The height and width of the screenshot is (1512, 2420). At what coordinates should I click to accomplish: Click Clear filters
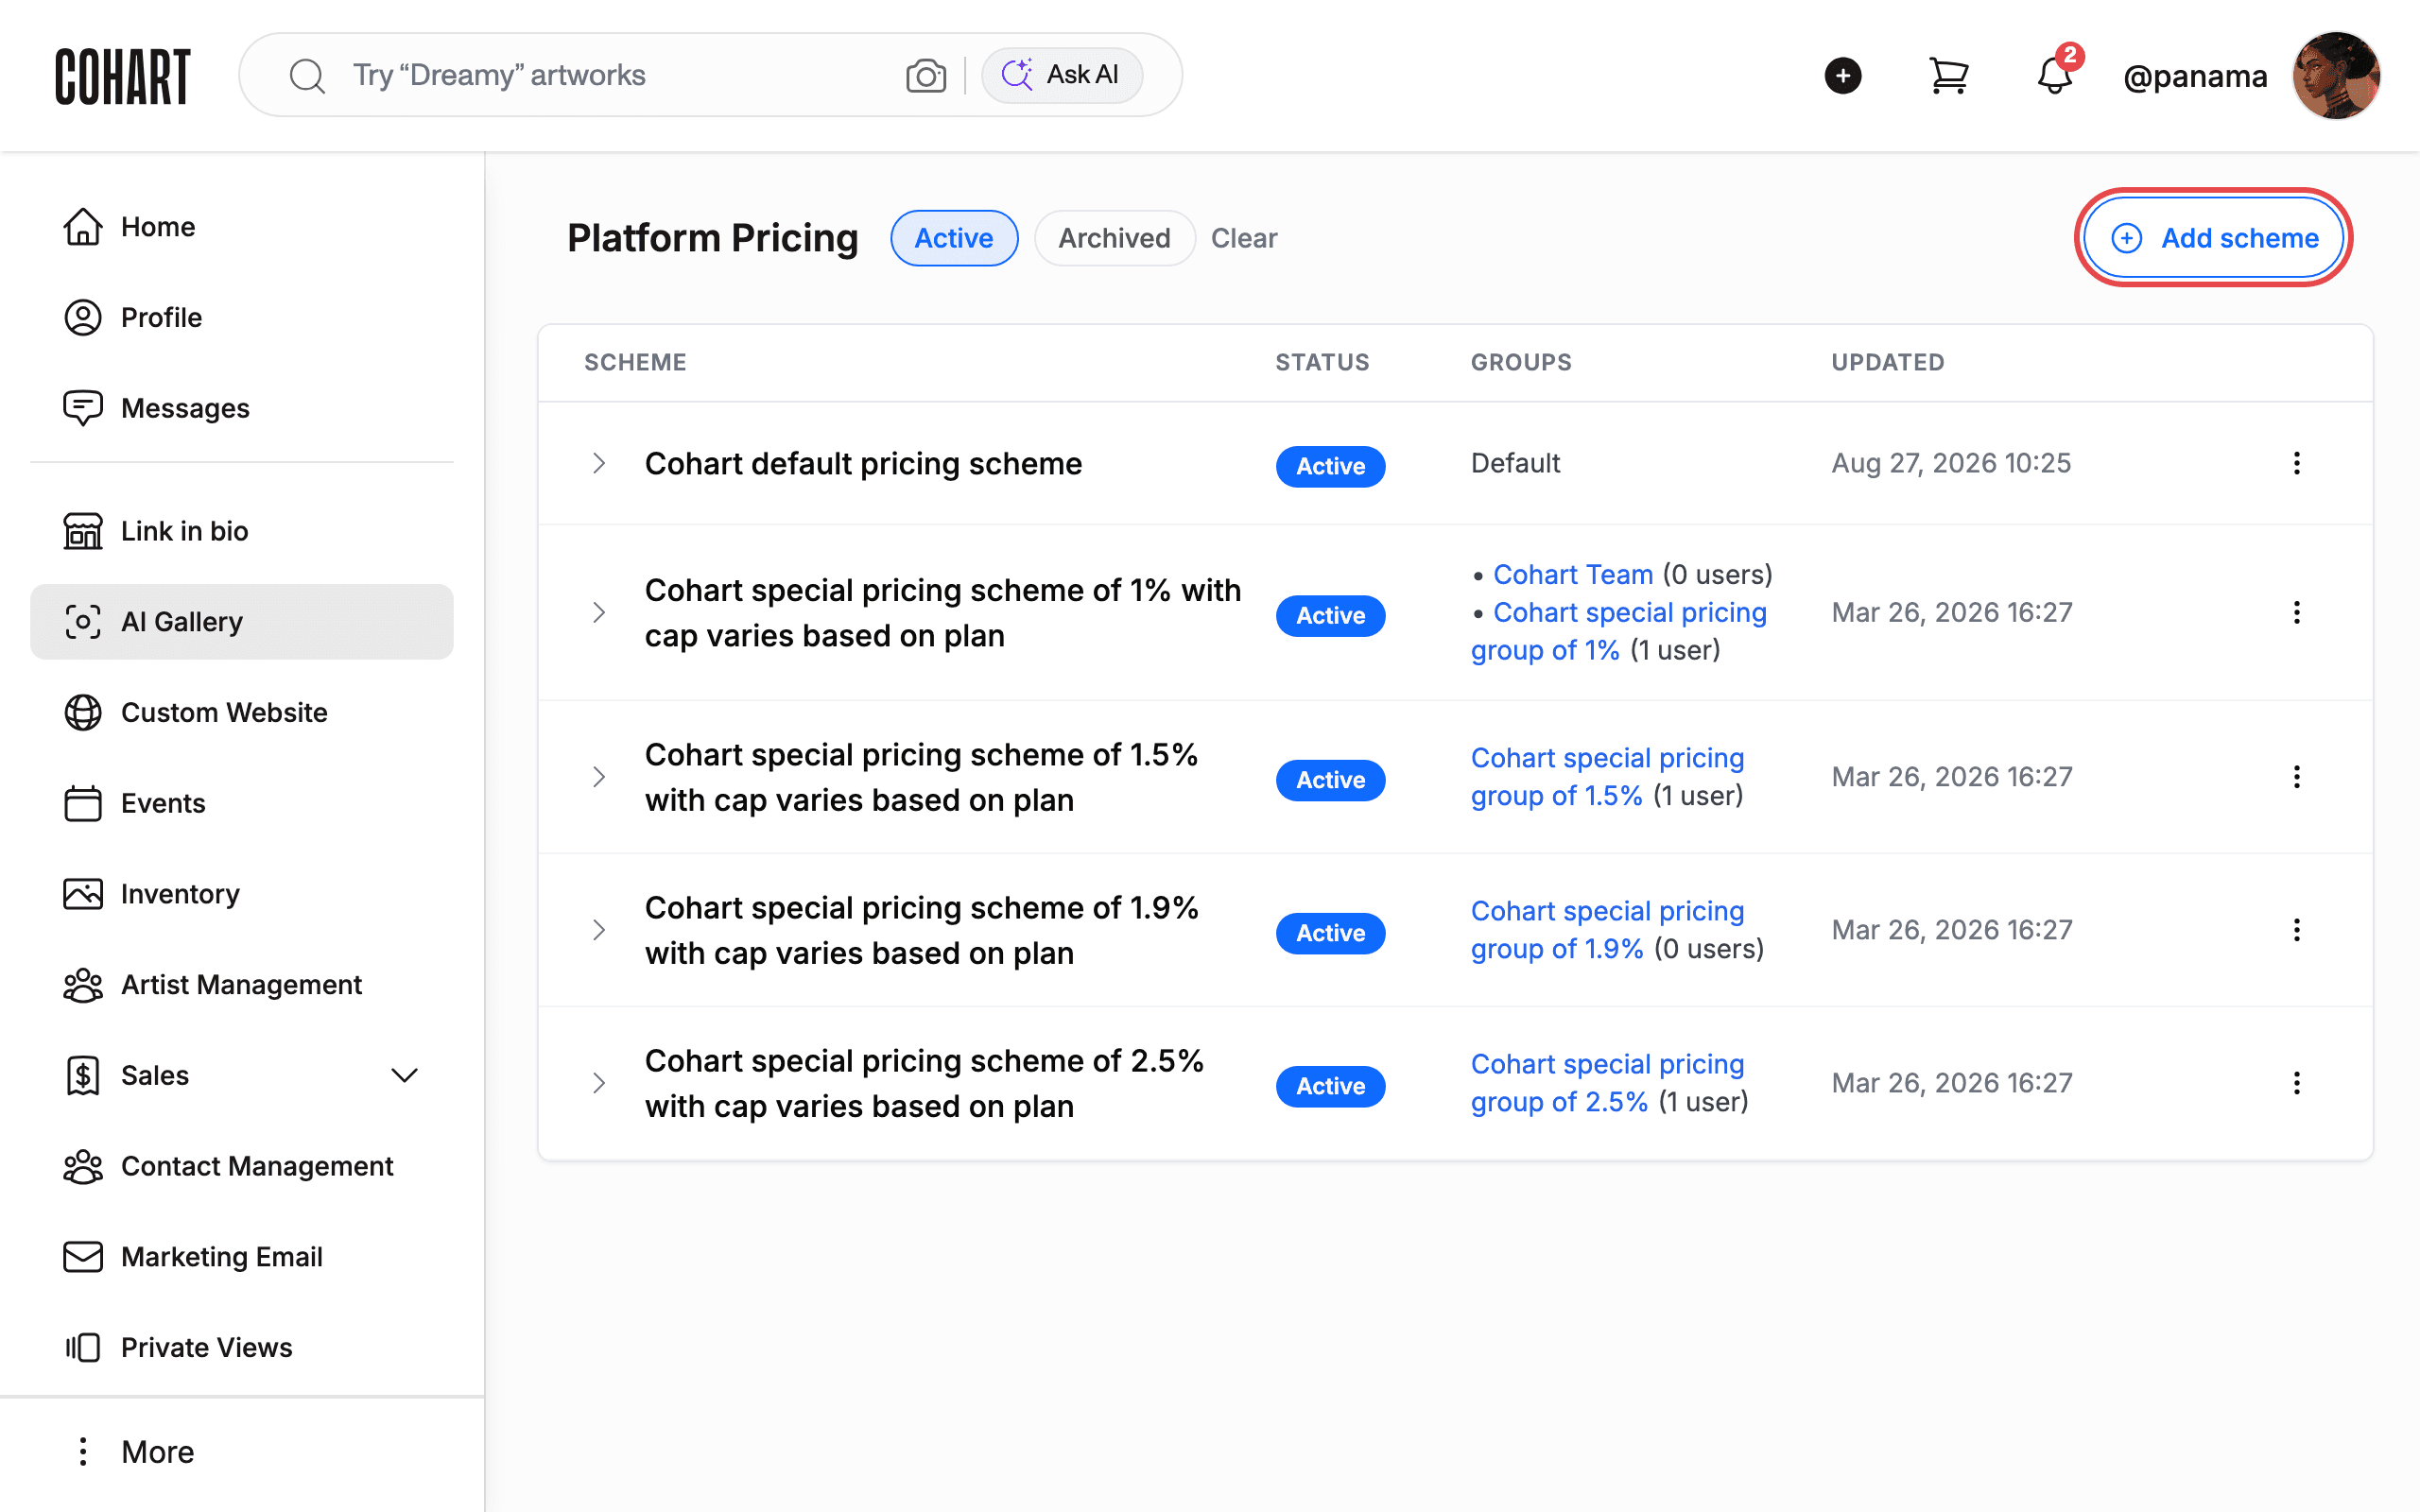pos(1243,238)
